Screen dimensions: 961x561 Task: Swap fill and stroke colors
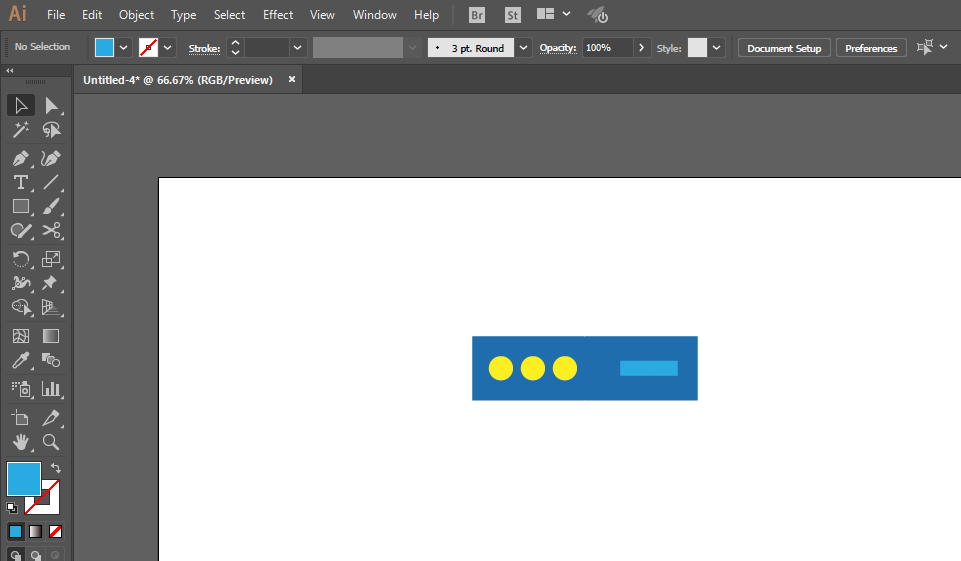point(56,467)
